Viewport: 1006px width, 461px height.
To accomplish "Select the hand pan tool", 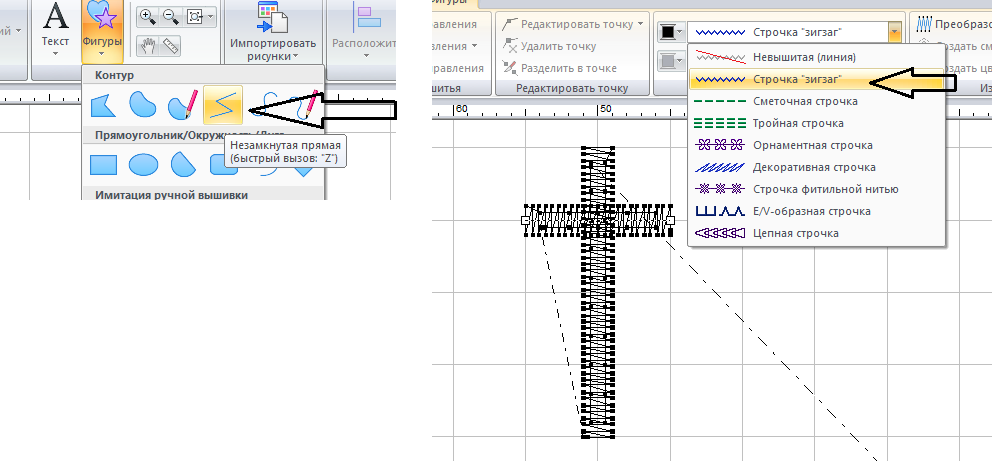I will point(149,44).
